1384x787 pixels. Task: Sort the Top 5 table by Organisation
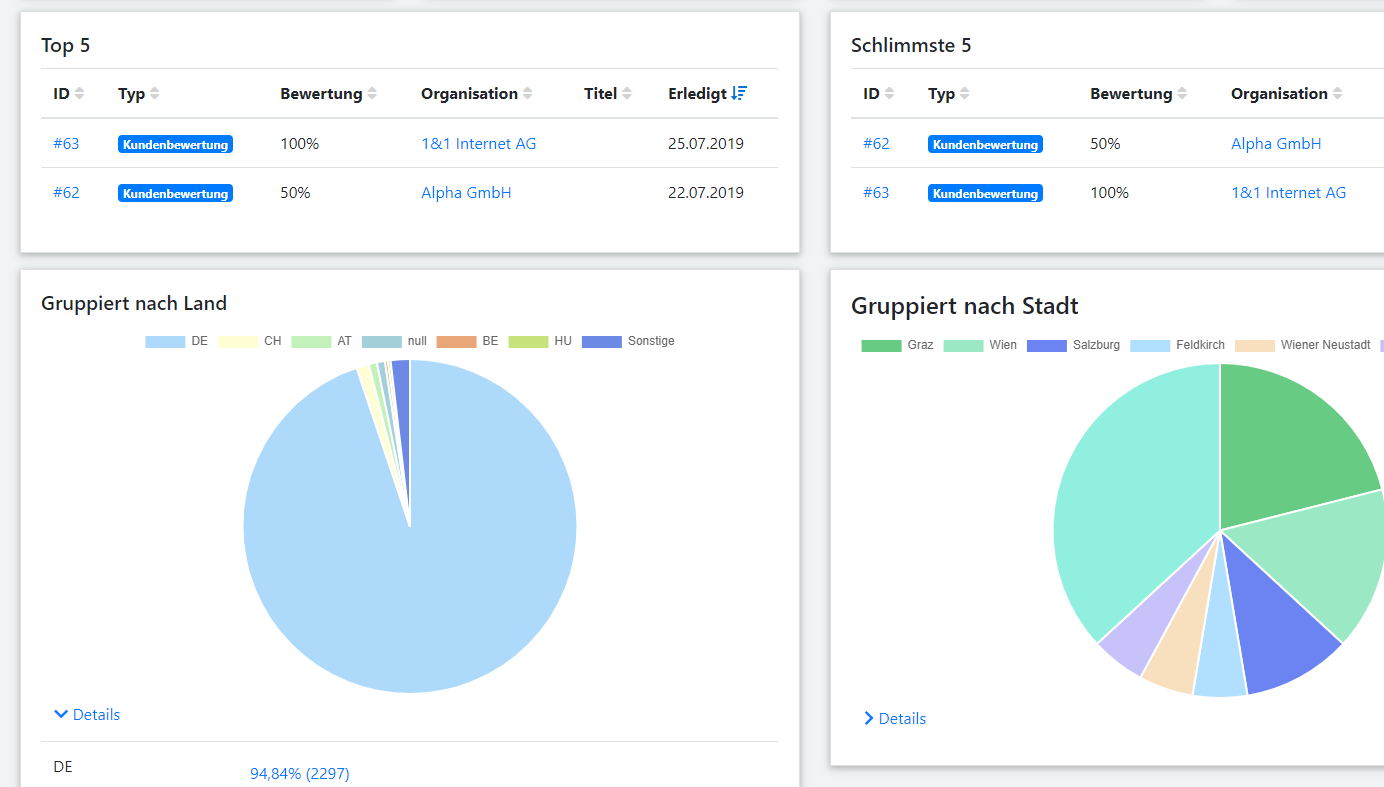[477, 94]
